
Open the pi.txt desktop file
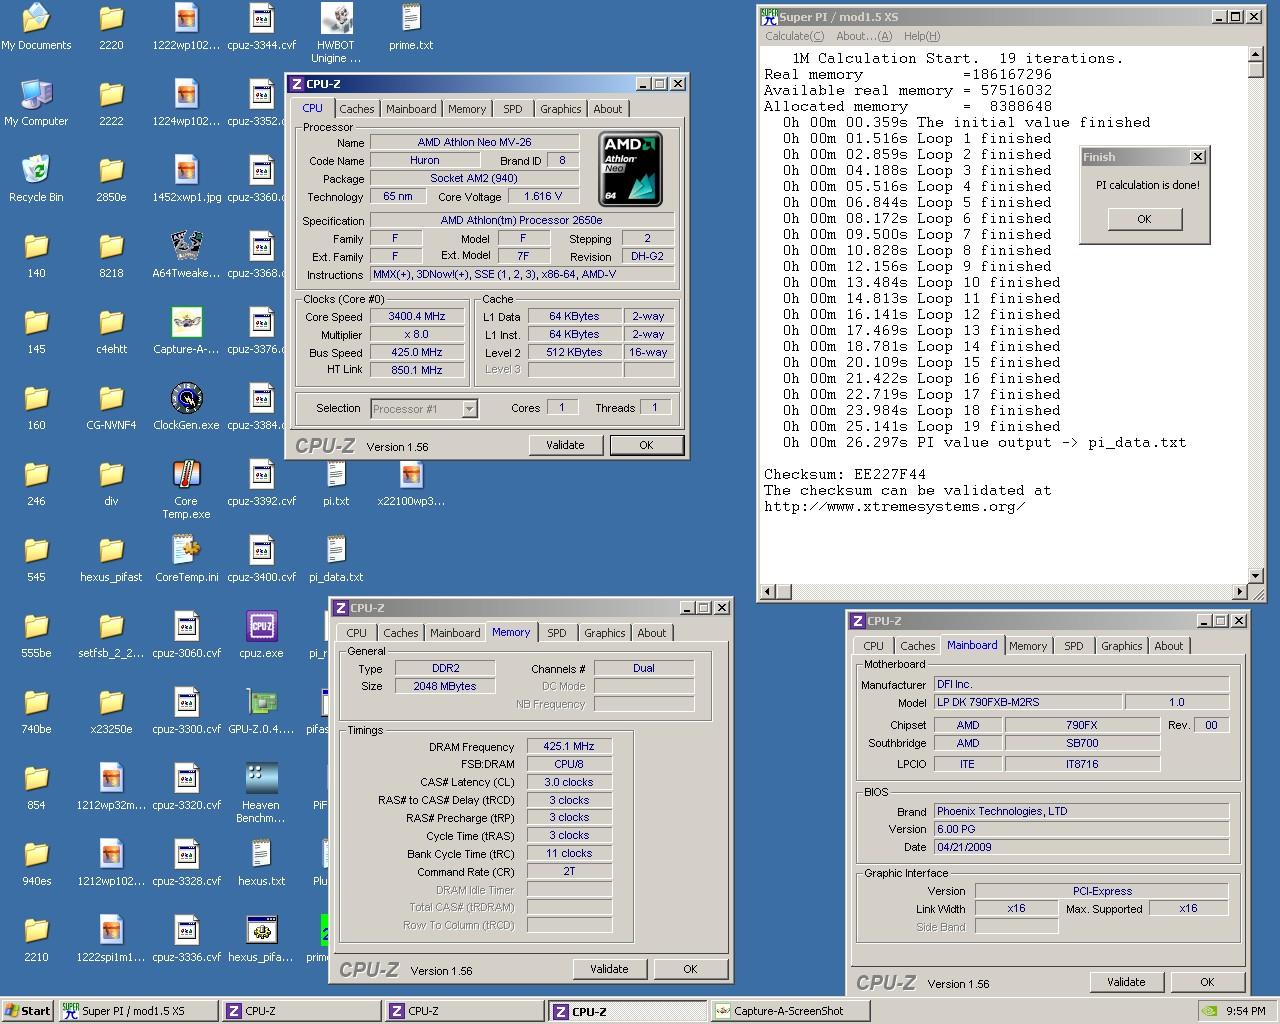(336, 482)
